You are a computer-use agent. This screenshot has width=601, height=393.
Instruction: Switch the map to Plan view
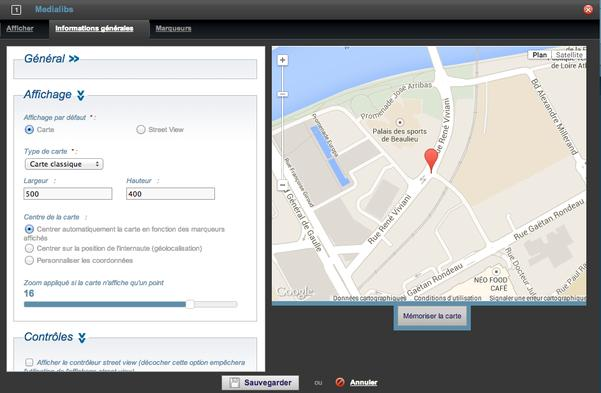(x=539, y=55)
